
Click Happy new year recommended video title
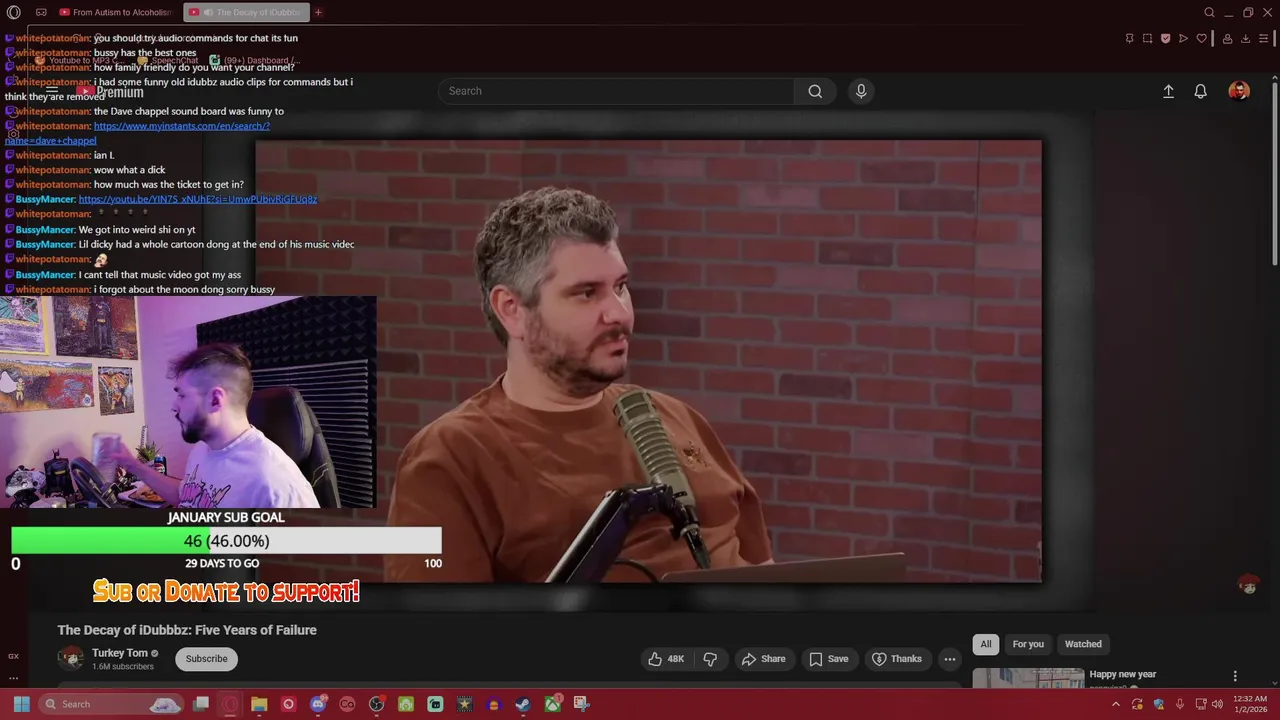pos(1122,674)
